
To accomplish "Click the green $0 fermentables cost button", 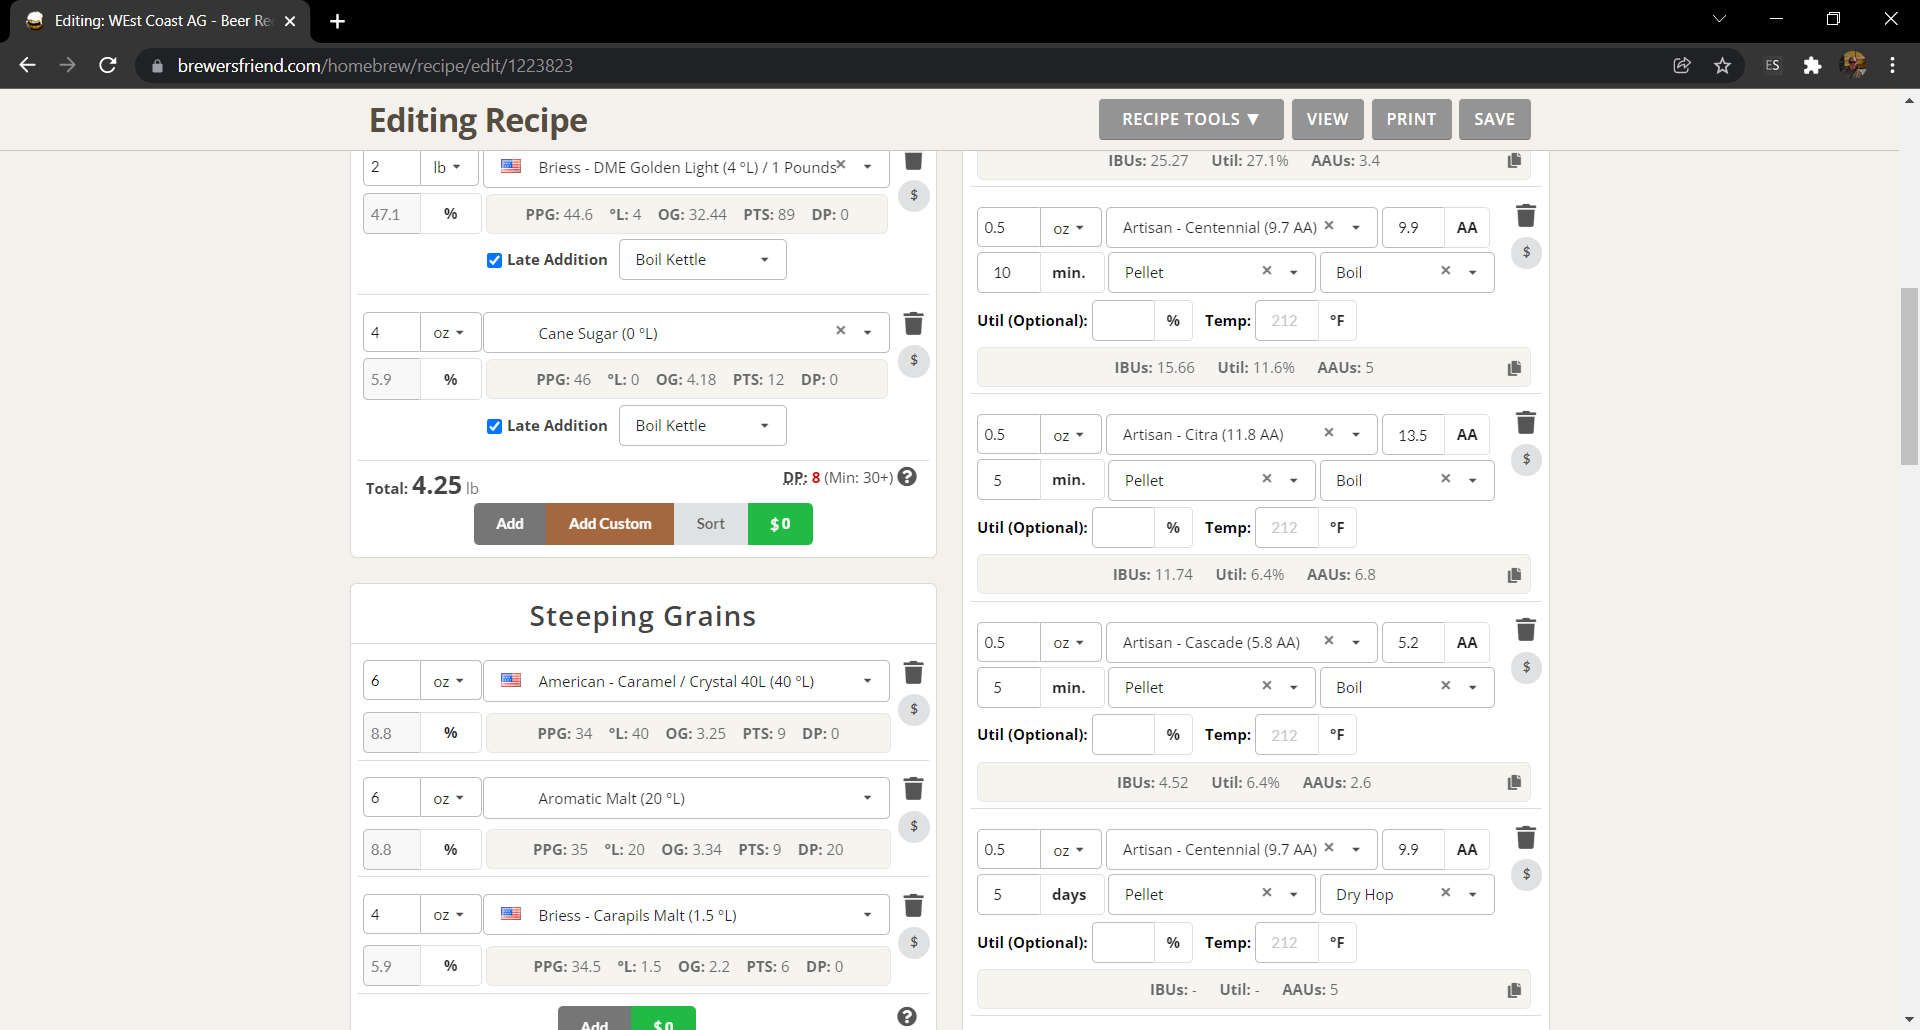I will tap(780, 524).
